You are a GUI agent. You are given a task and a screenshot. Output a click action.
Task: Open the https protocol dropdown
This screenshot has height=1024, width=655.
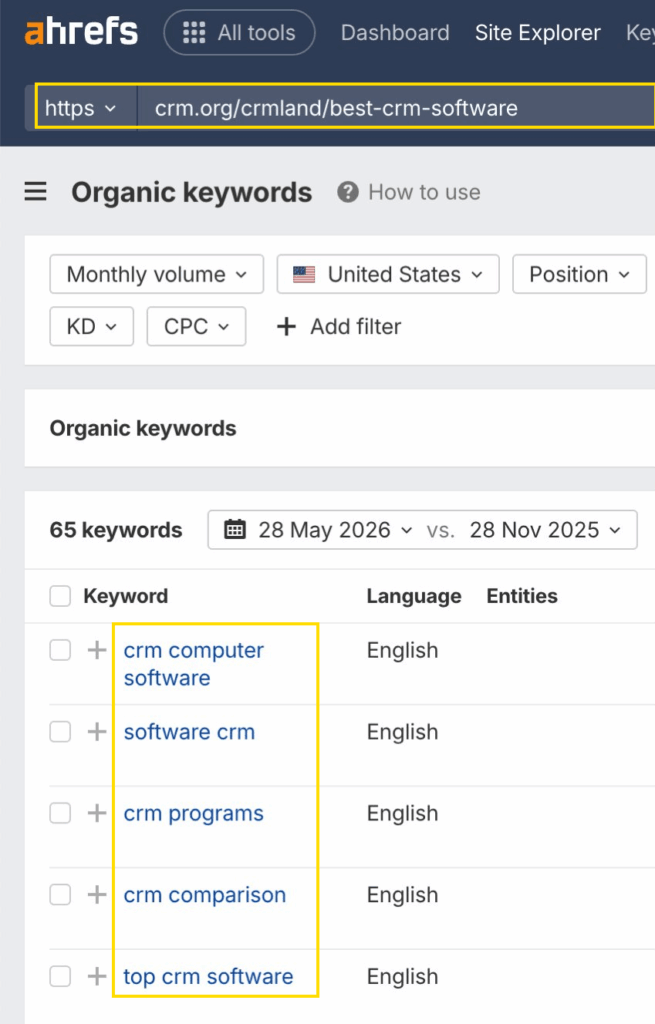coord(81,108)
